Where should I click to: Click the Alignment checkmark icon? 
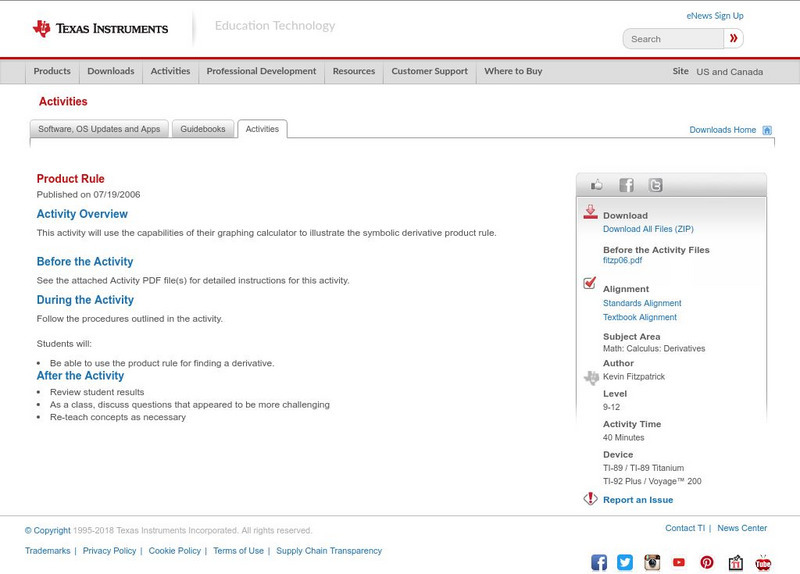(590, 282)
